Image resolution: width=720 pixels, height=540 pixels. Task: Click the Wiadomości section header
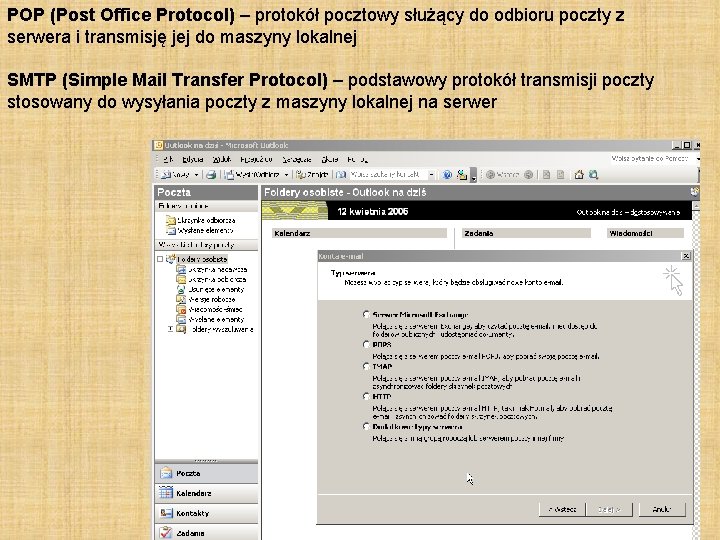(x=645, y=233)
